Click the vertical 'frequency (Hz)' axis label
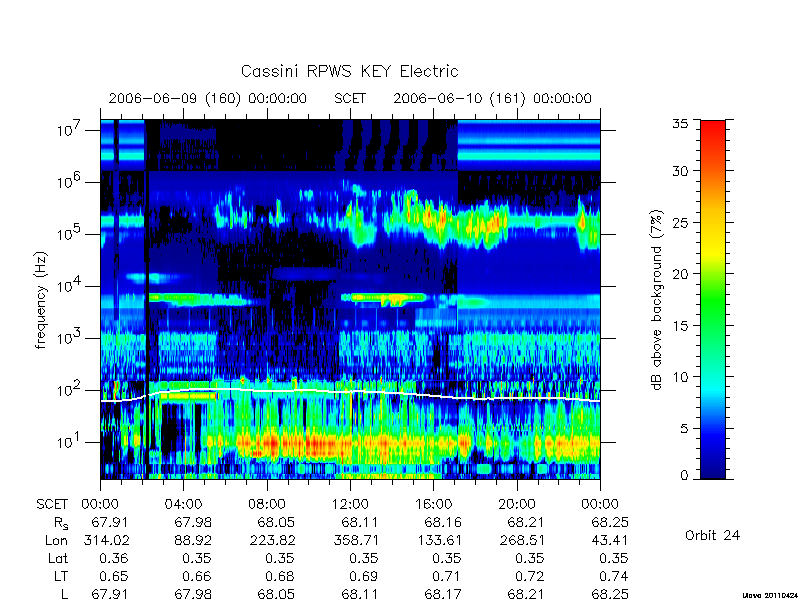The width and height of the screenshot is (800, 600). [41, 300]
